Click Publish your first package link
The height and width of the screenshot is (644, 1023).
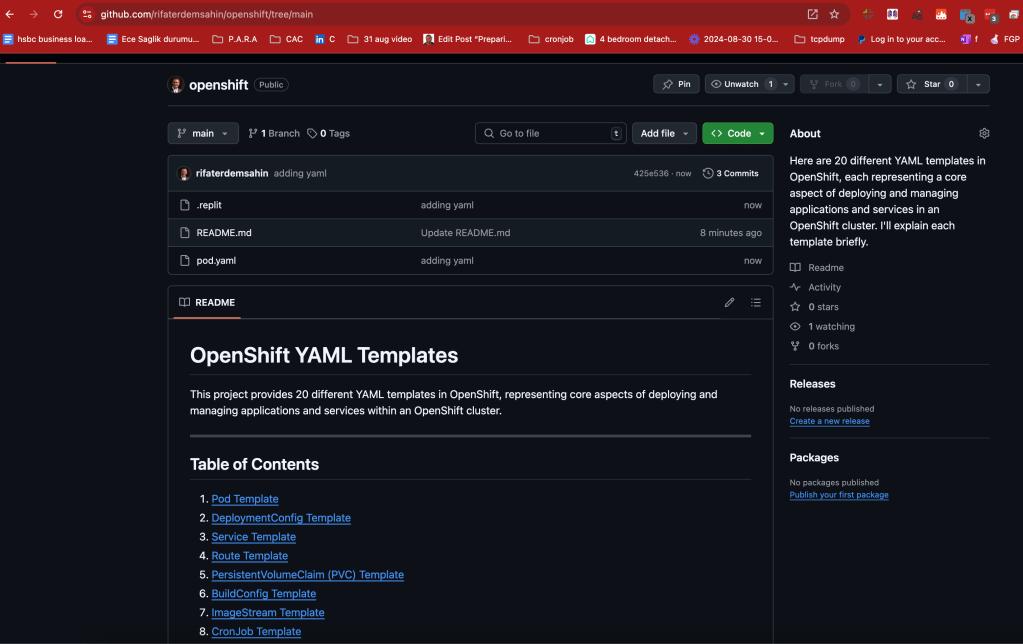[x=839, y=495]
